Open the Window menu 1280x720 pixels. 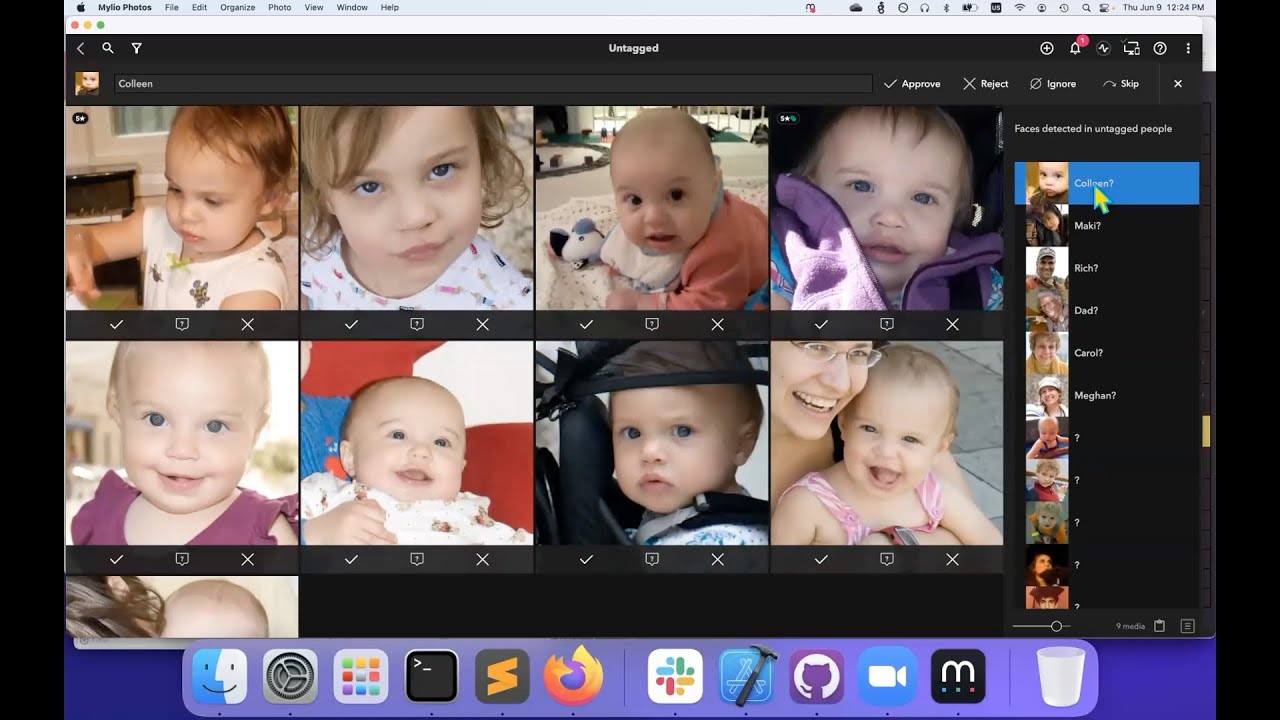[352, 7]
